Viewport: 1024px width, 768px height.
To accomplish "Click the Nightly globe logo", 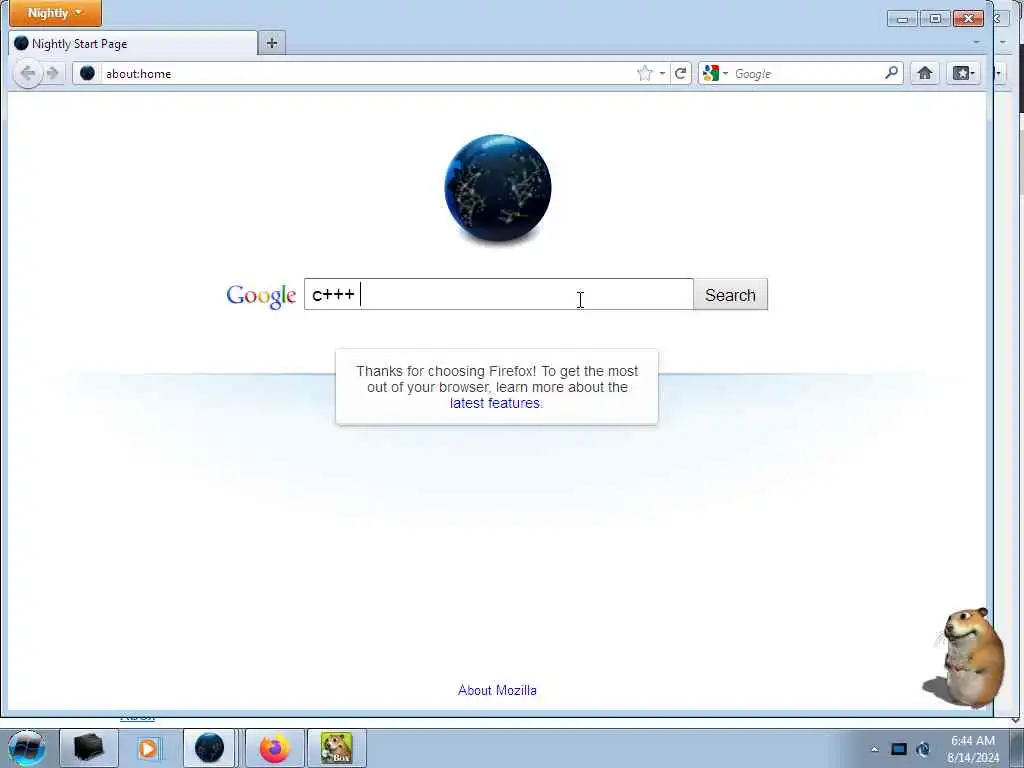I will point(498,188).
